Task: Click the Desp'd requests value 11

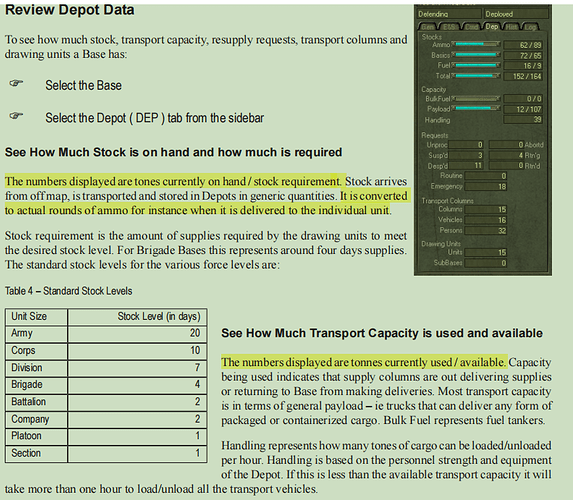Action: click(466, 166)
